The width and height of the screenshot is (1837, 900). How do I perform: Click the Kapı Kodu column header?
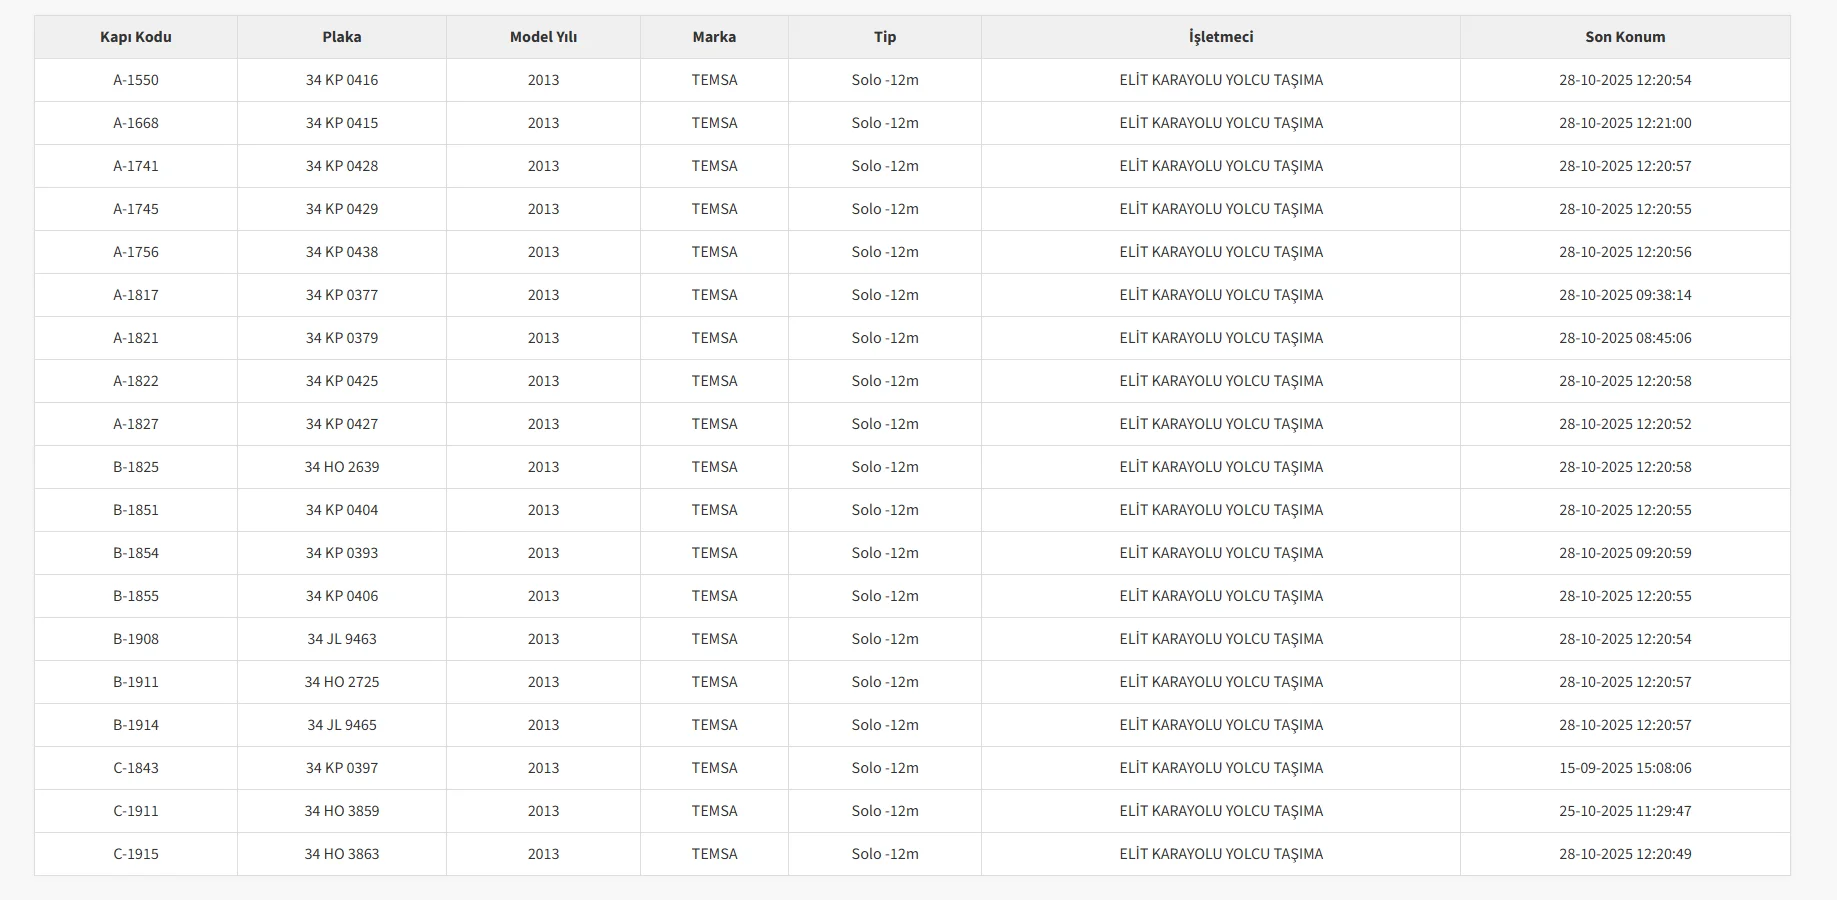coord(136,37)
